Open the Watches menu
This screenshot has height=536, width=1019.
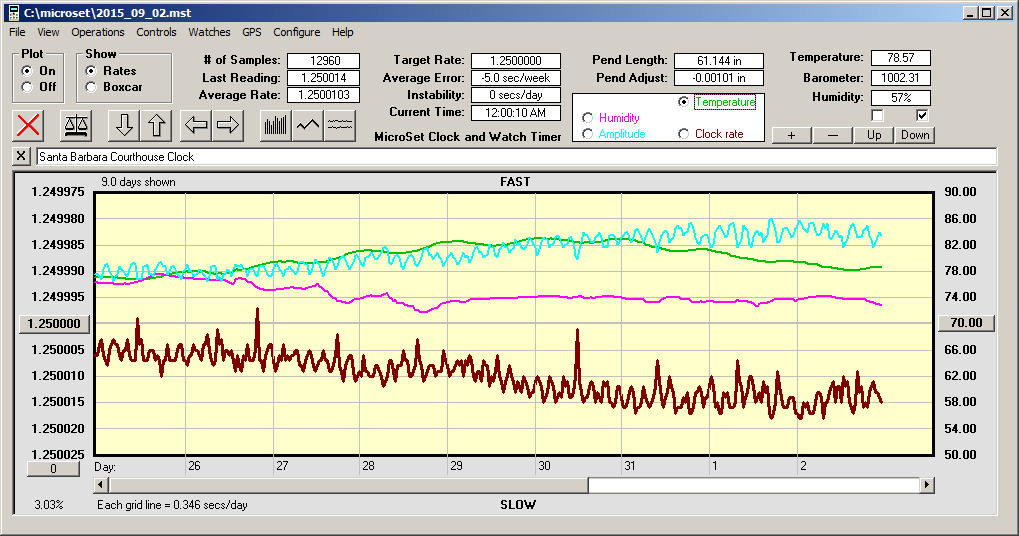tap(209, 32)
